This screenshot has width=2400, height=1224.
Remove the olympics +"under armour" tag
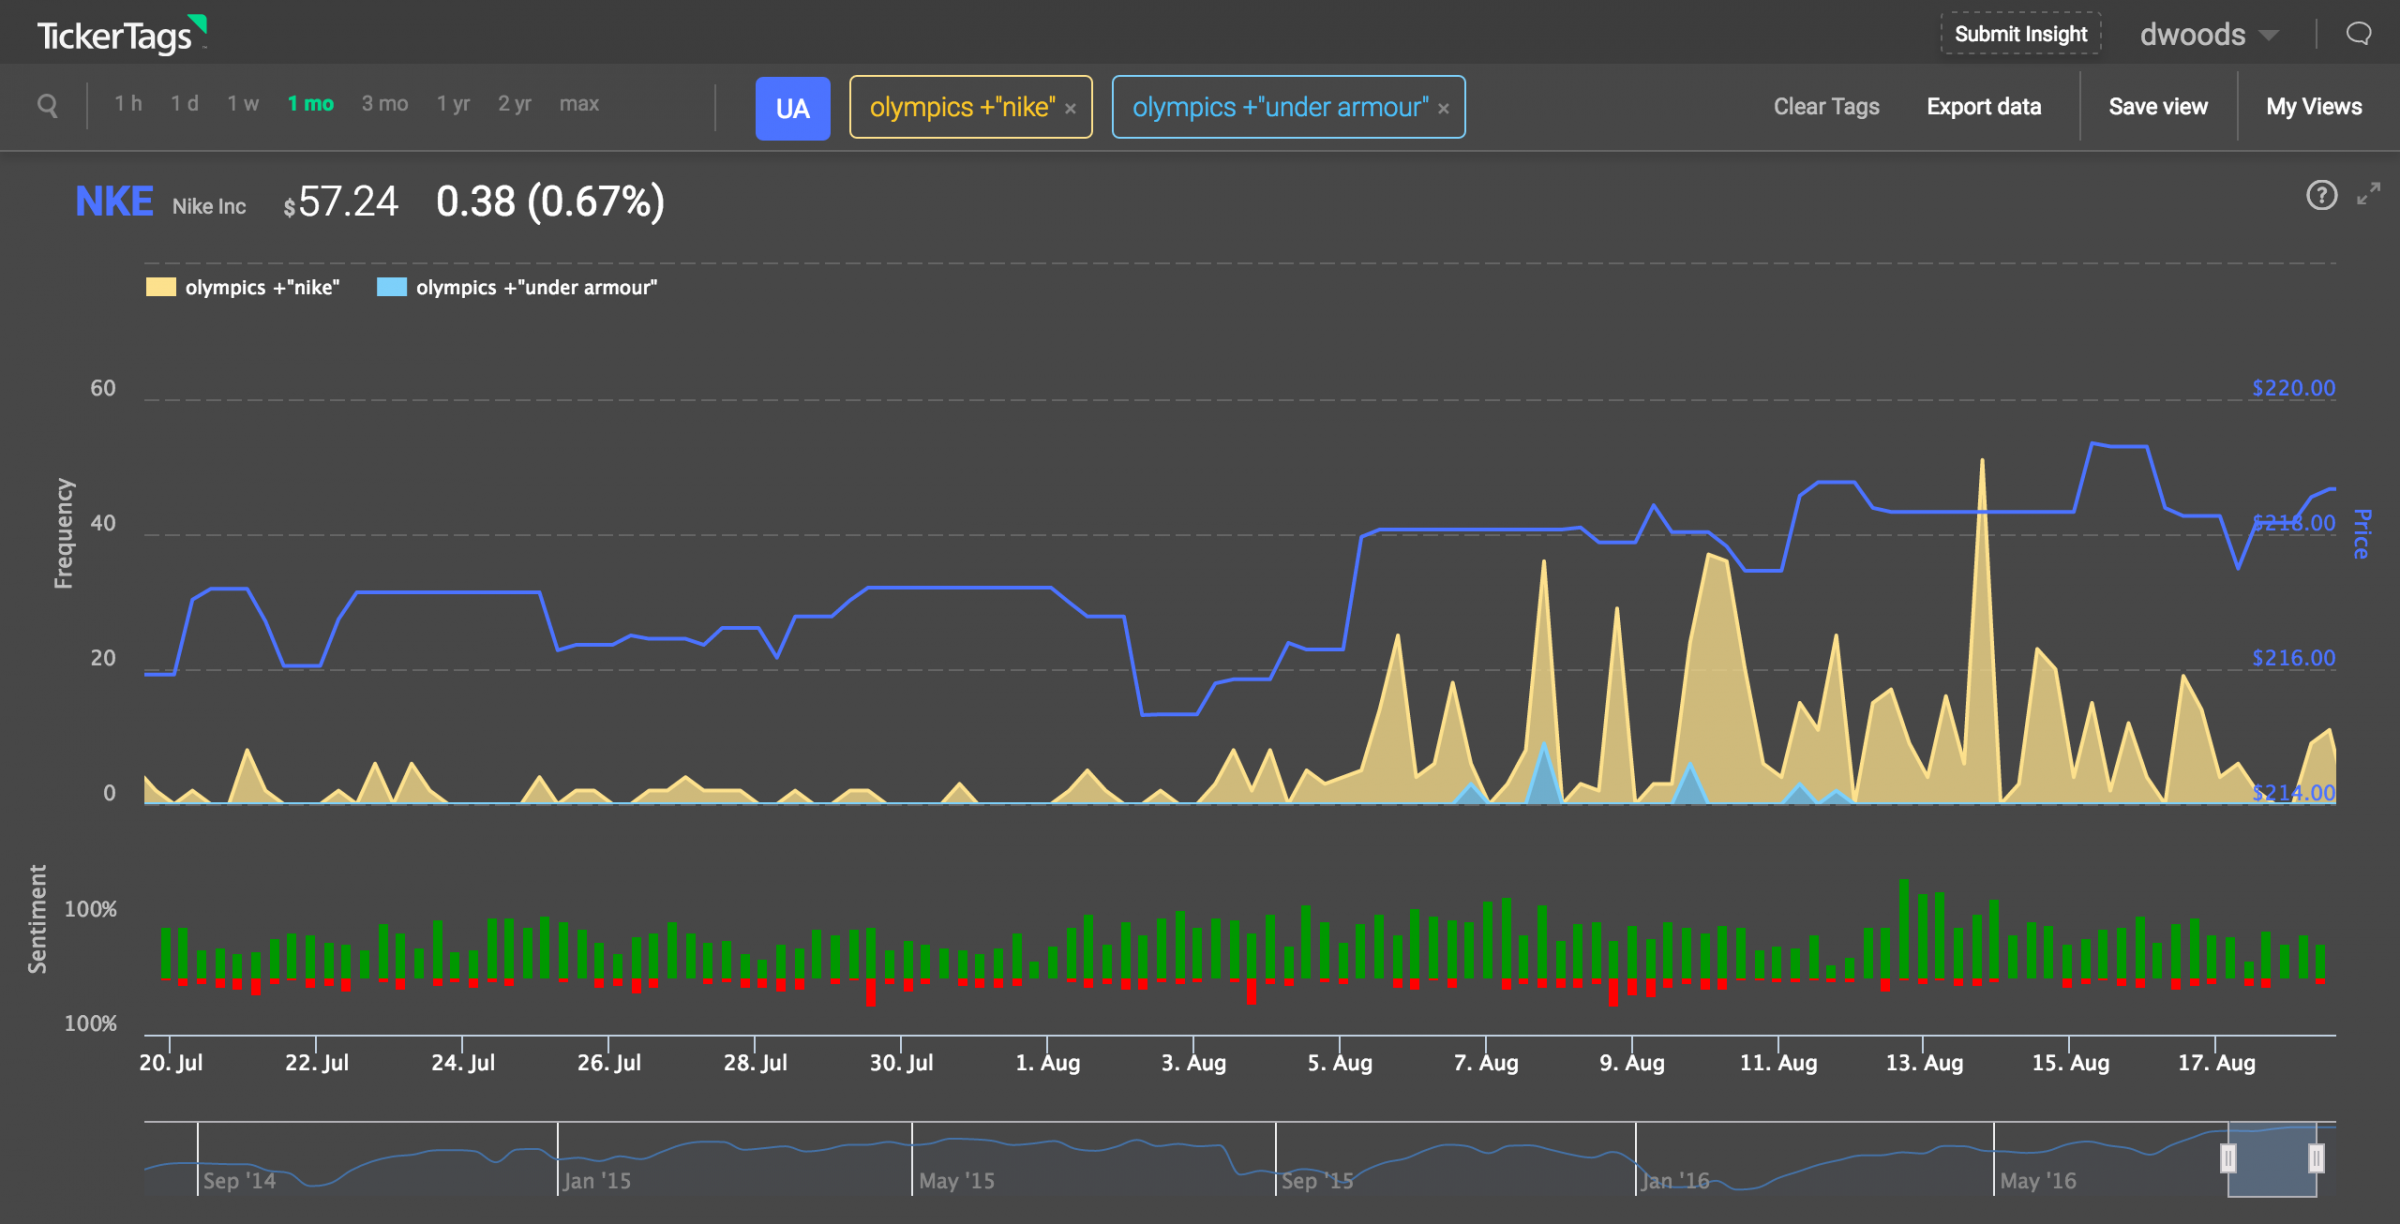pos(1444,109)
